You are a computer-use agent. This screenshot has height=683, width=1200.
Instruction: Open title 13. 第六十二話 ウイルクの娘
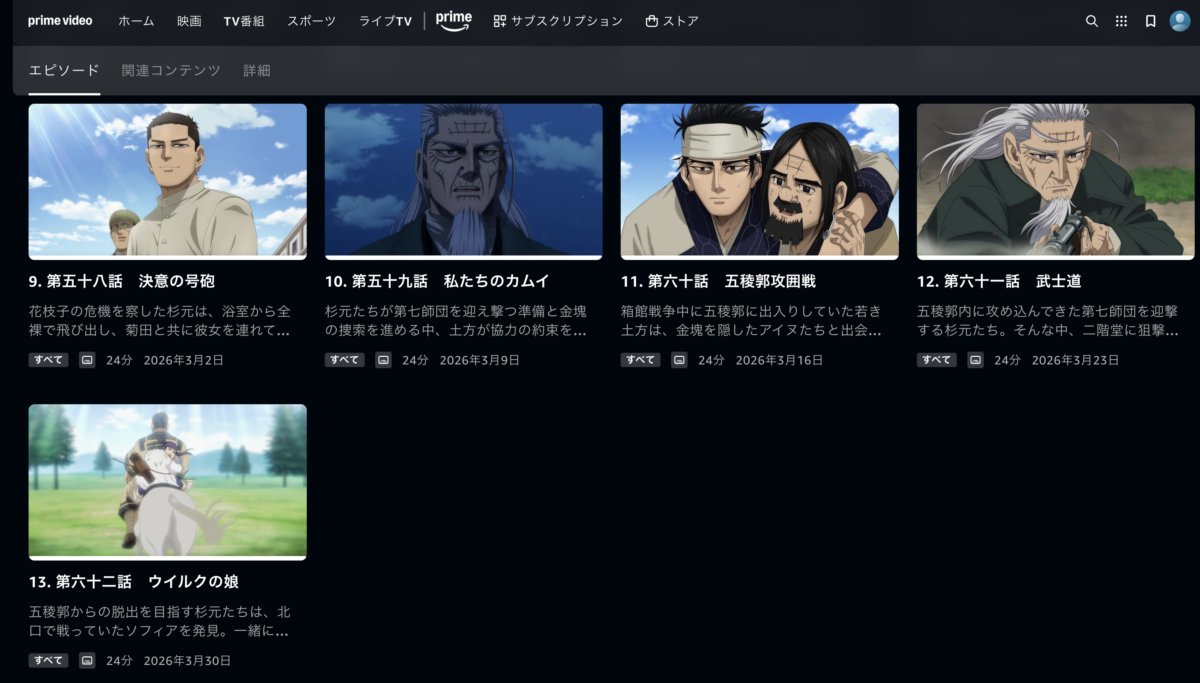point(133,581)
